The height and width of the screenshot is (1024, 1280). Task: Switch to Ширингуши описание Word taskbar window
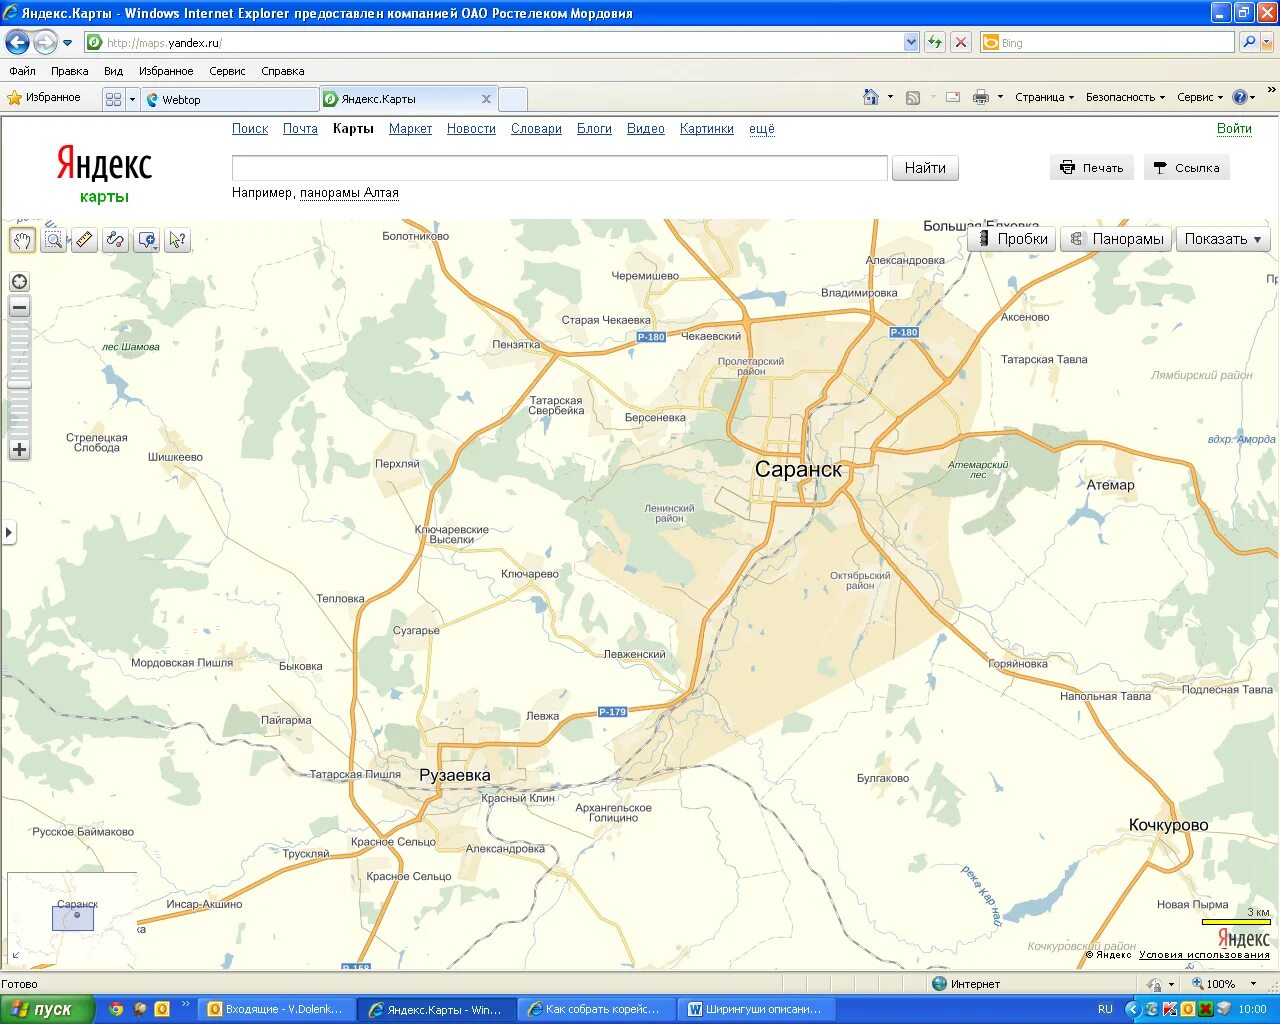click(x=755, y=1009)
